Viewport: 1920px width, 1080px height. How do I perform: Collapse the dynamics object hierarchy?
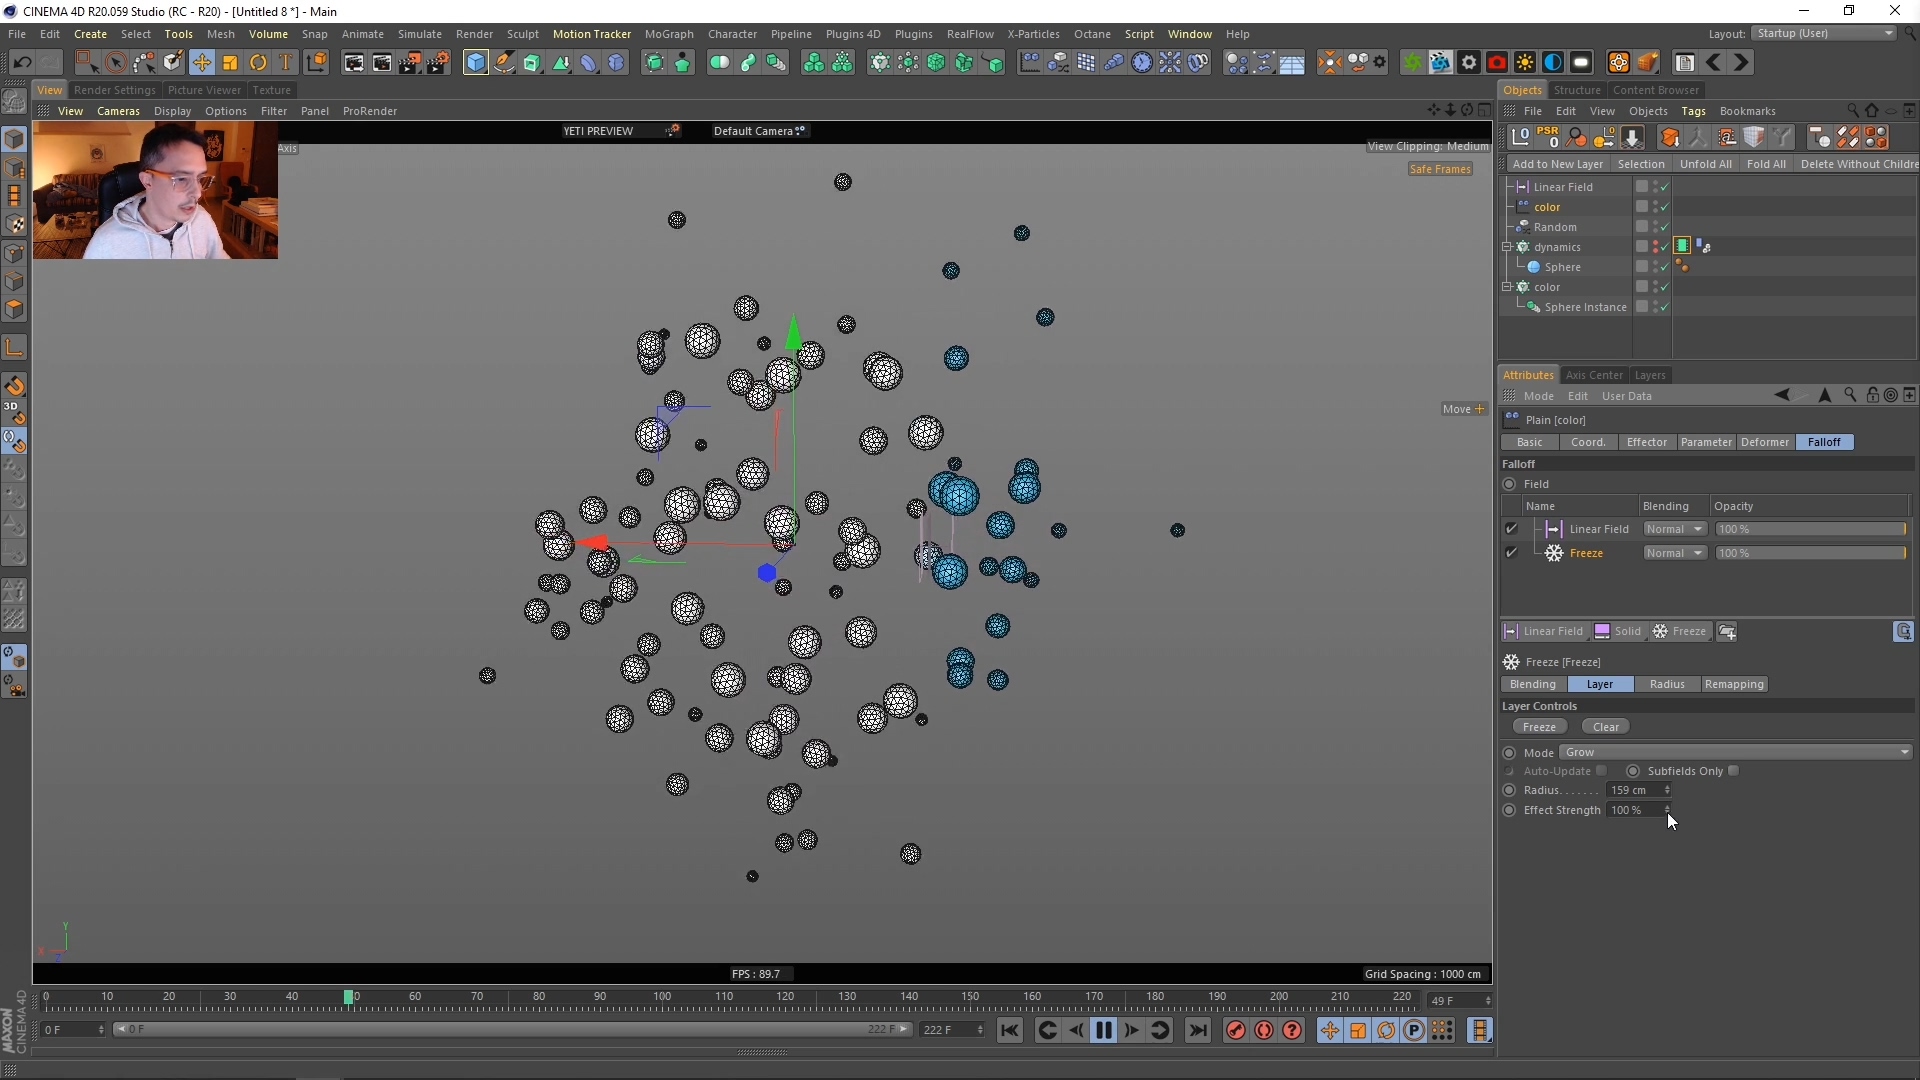(1506, 246)
